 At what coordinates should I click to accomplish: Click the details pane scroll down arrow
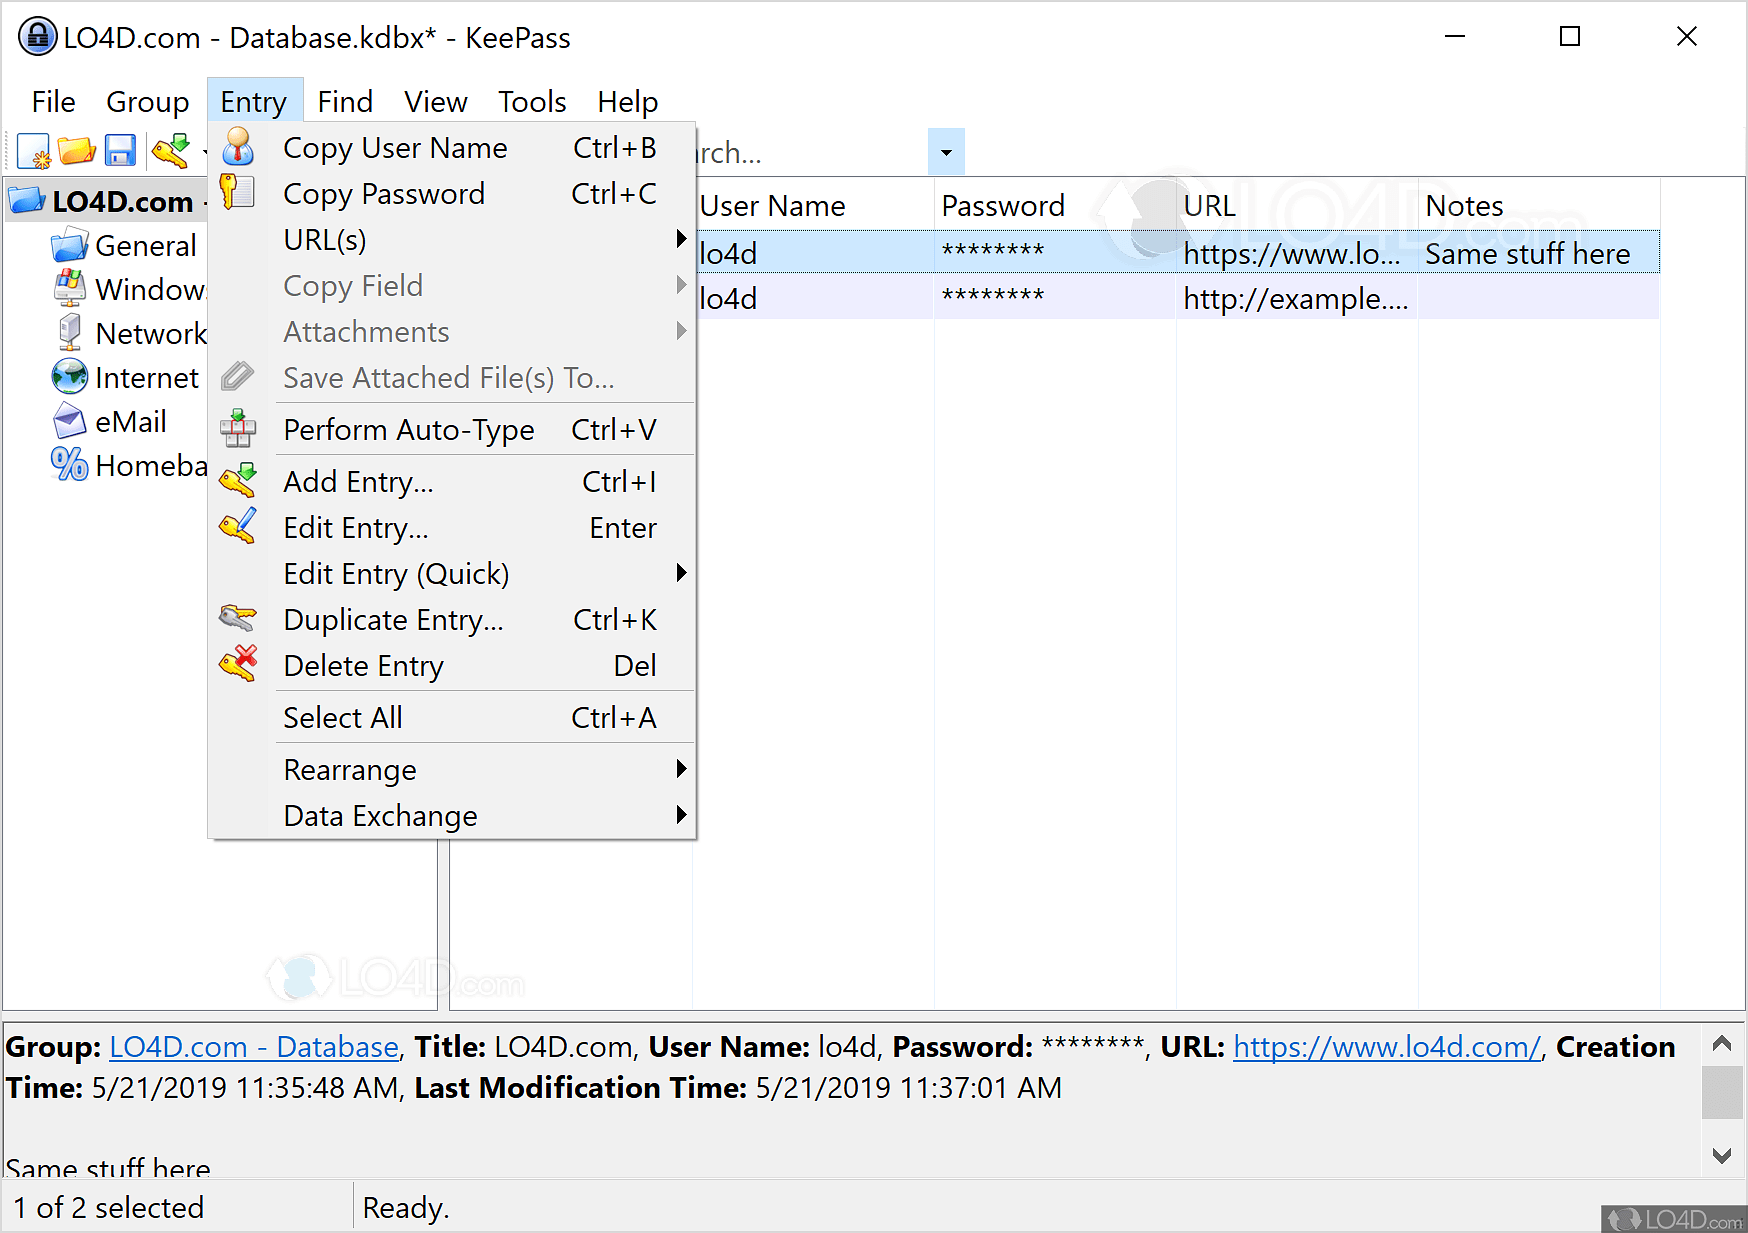[x=1722, y=1156]
